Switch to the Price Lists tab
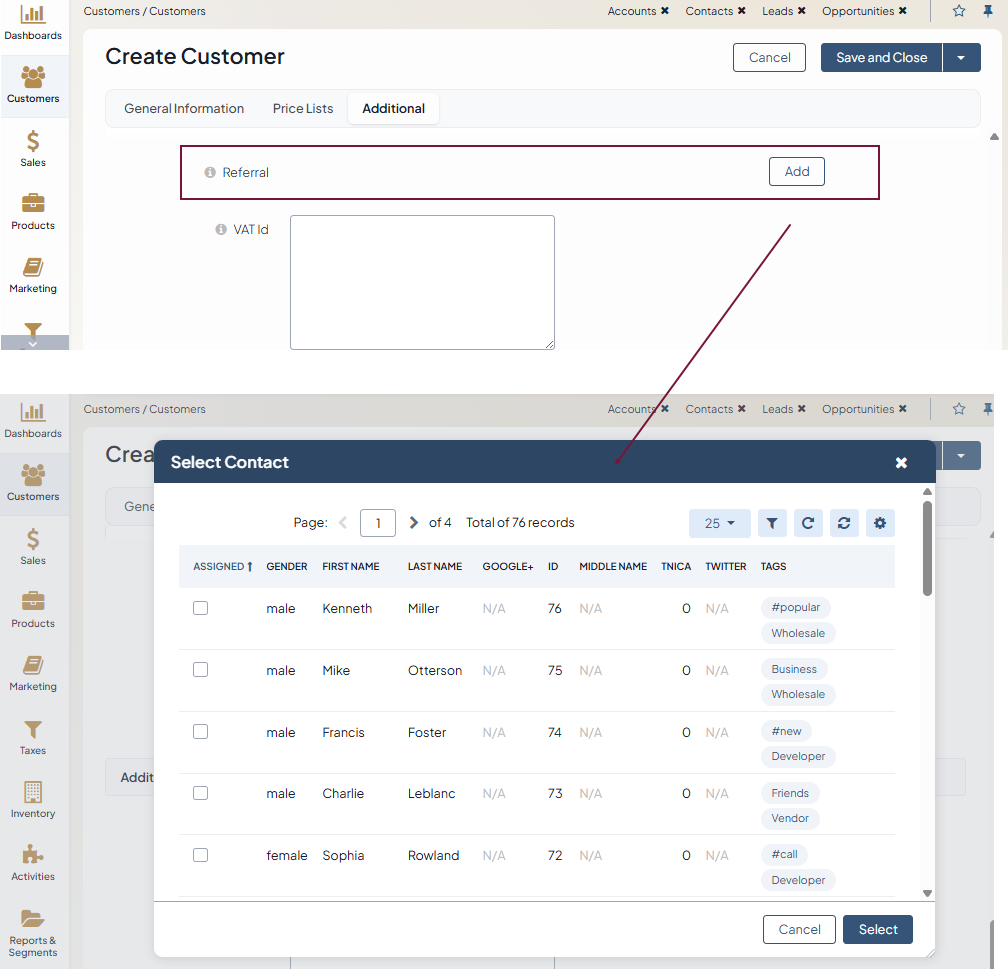Screen dimensions: 1008x969 click(x=303, y=109)
